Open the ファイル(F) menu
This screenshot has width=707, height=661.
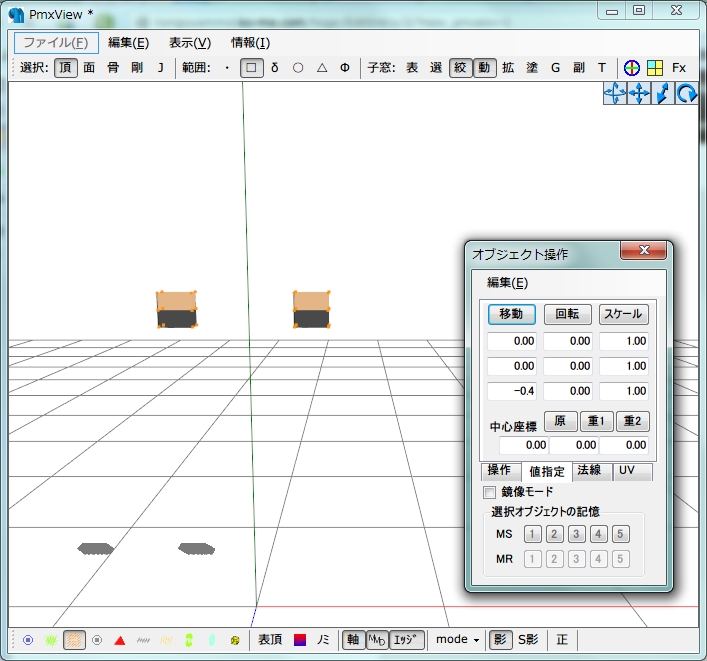pos(56,42)
